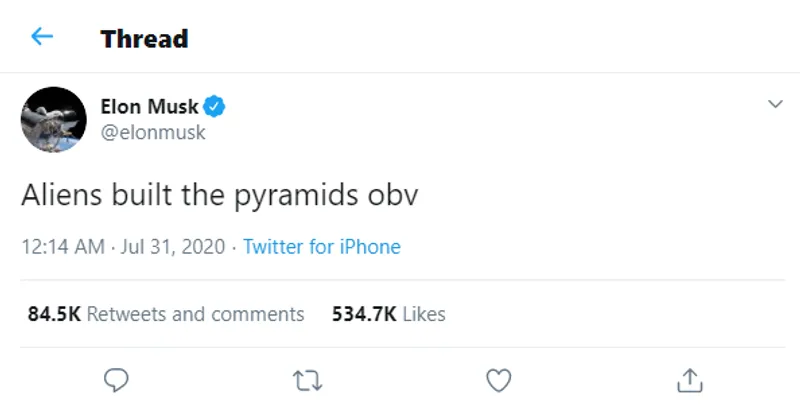Open the @elonmusk handle link
800x412 pixels.
tap(153, 132)
